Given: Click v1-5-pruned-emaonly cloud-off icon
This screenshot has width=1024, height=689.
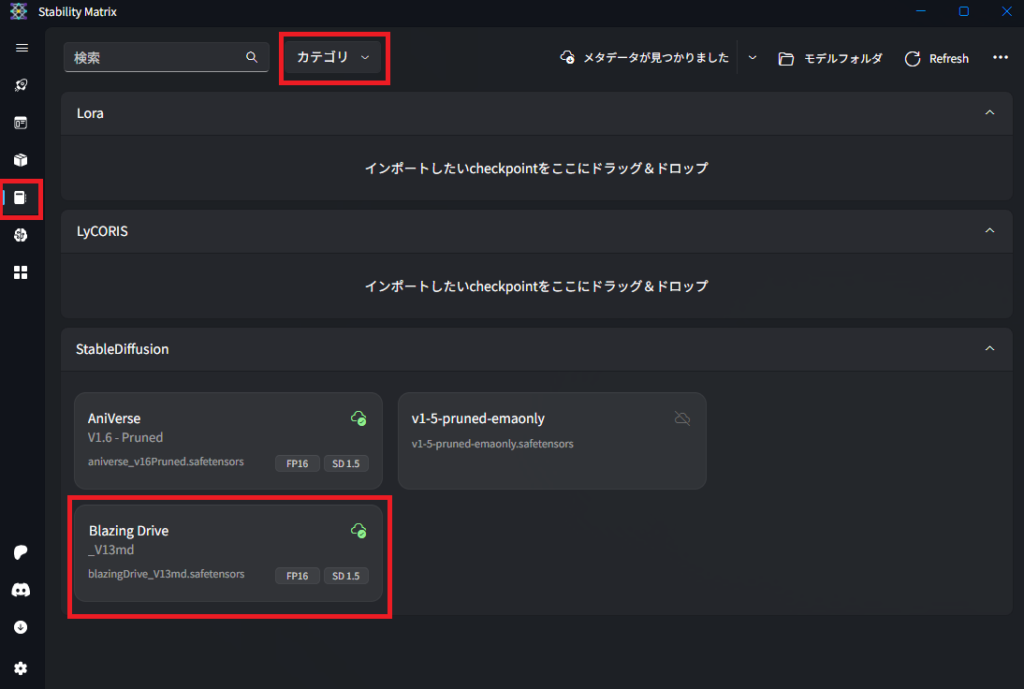Looking at the screenshot, I should [682, 418].
